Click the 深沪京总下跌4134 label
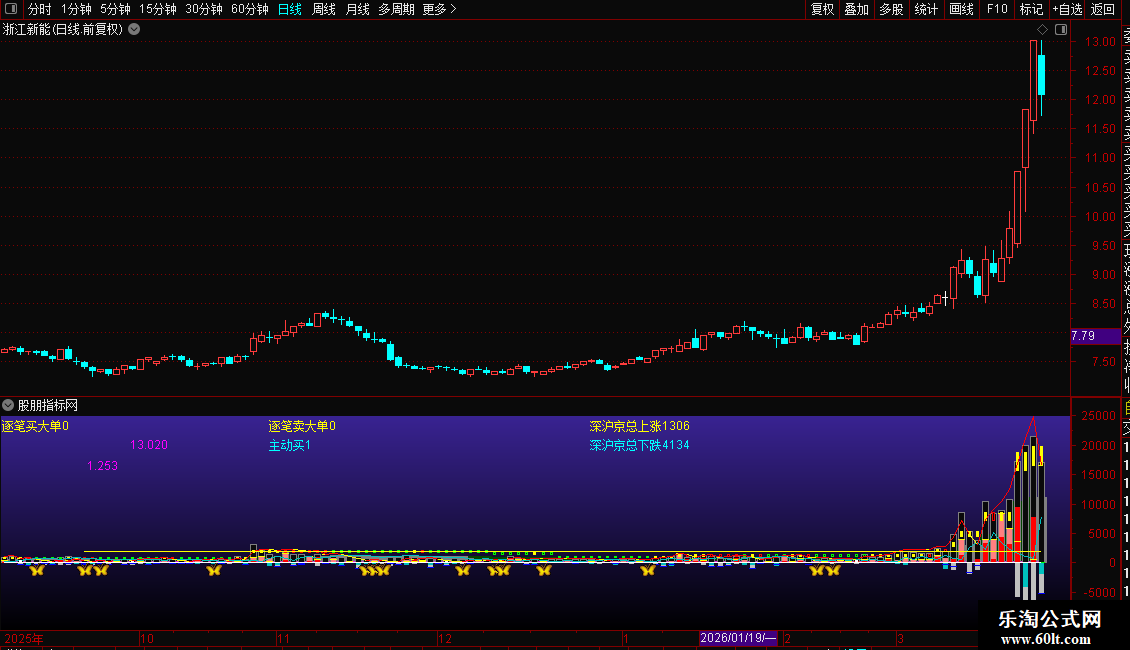Image resolution: width=1130 pixels, height=650 pixels. (639, 445)
